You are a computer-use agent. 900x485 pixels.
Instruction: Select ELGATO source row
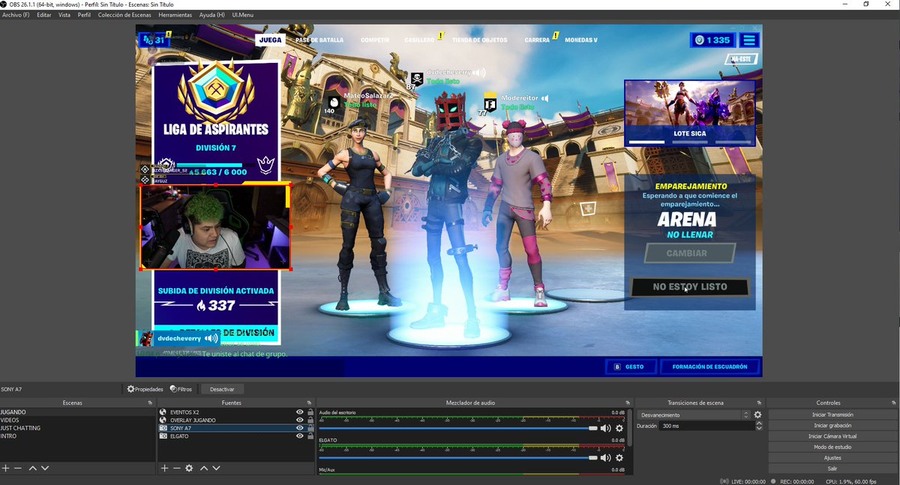pos(236,436)
